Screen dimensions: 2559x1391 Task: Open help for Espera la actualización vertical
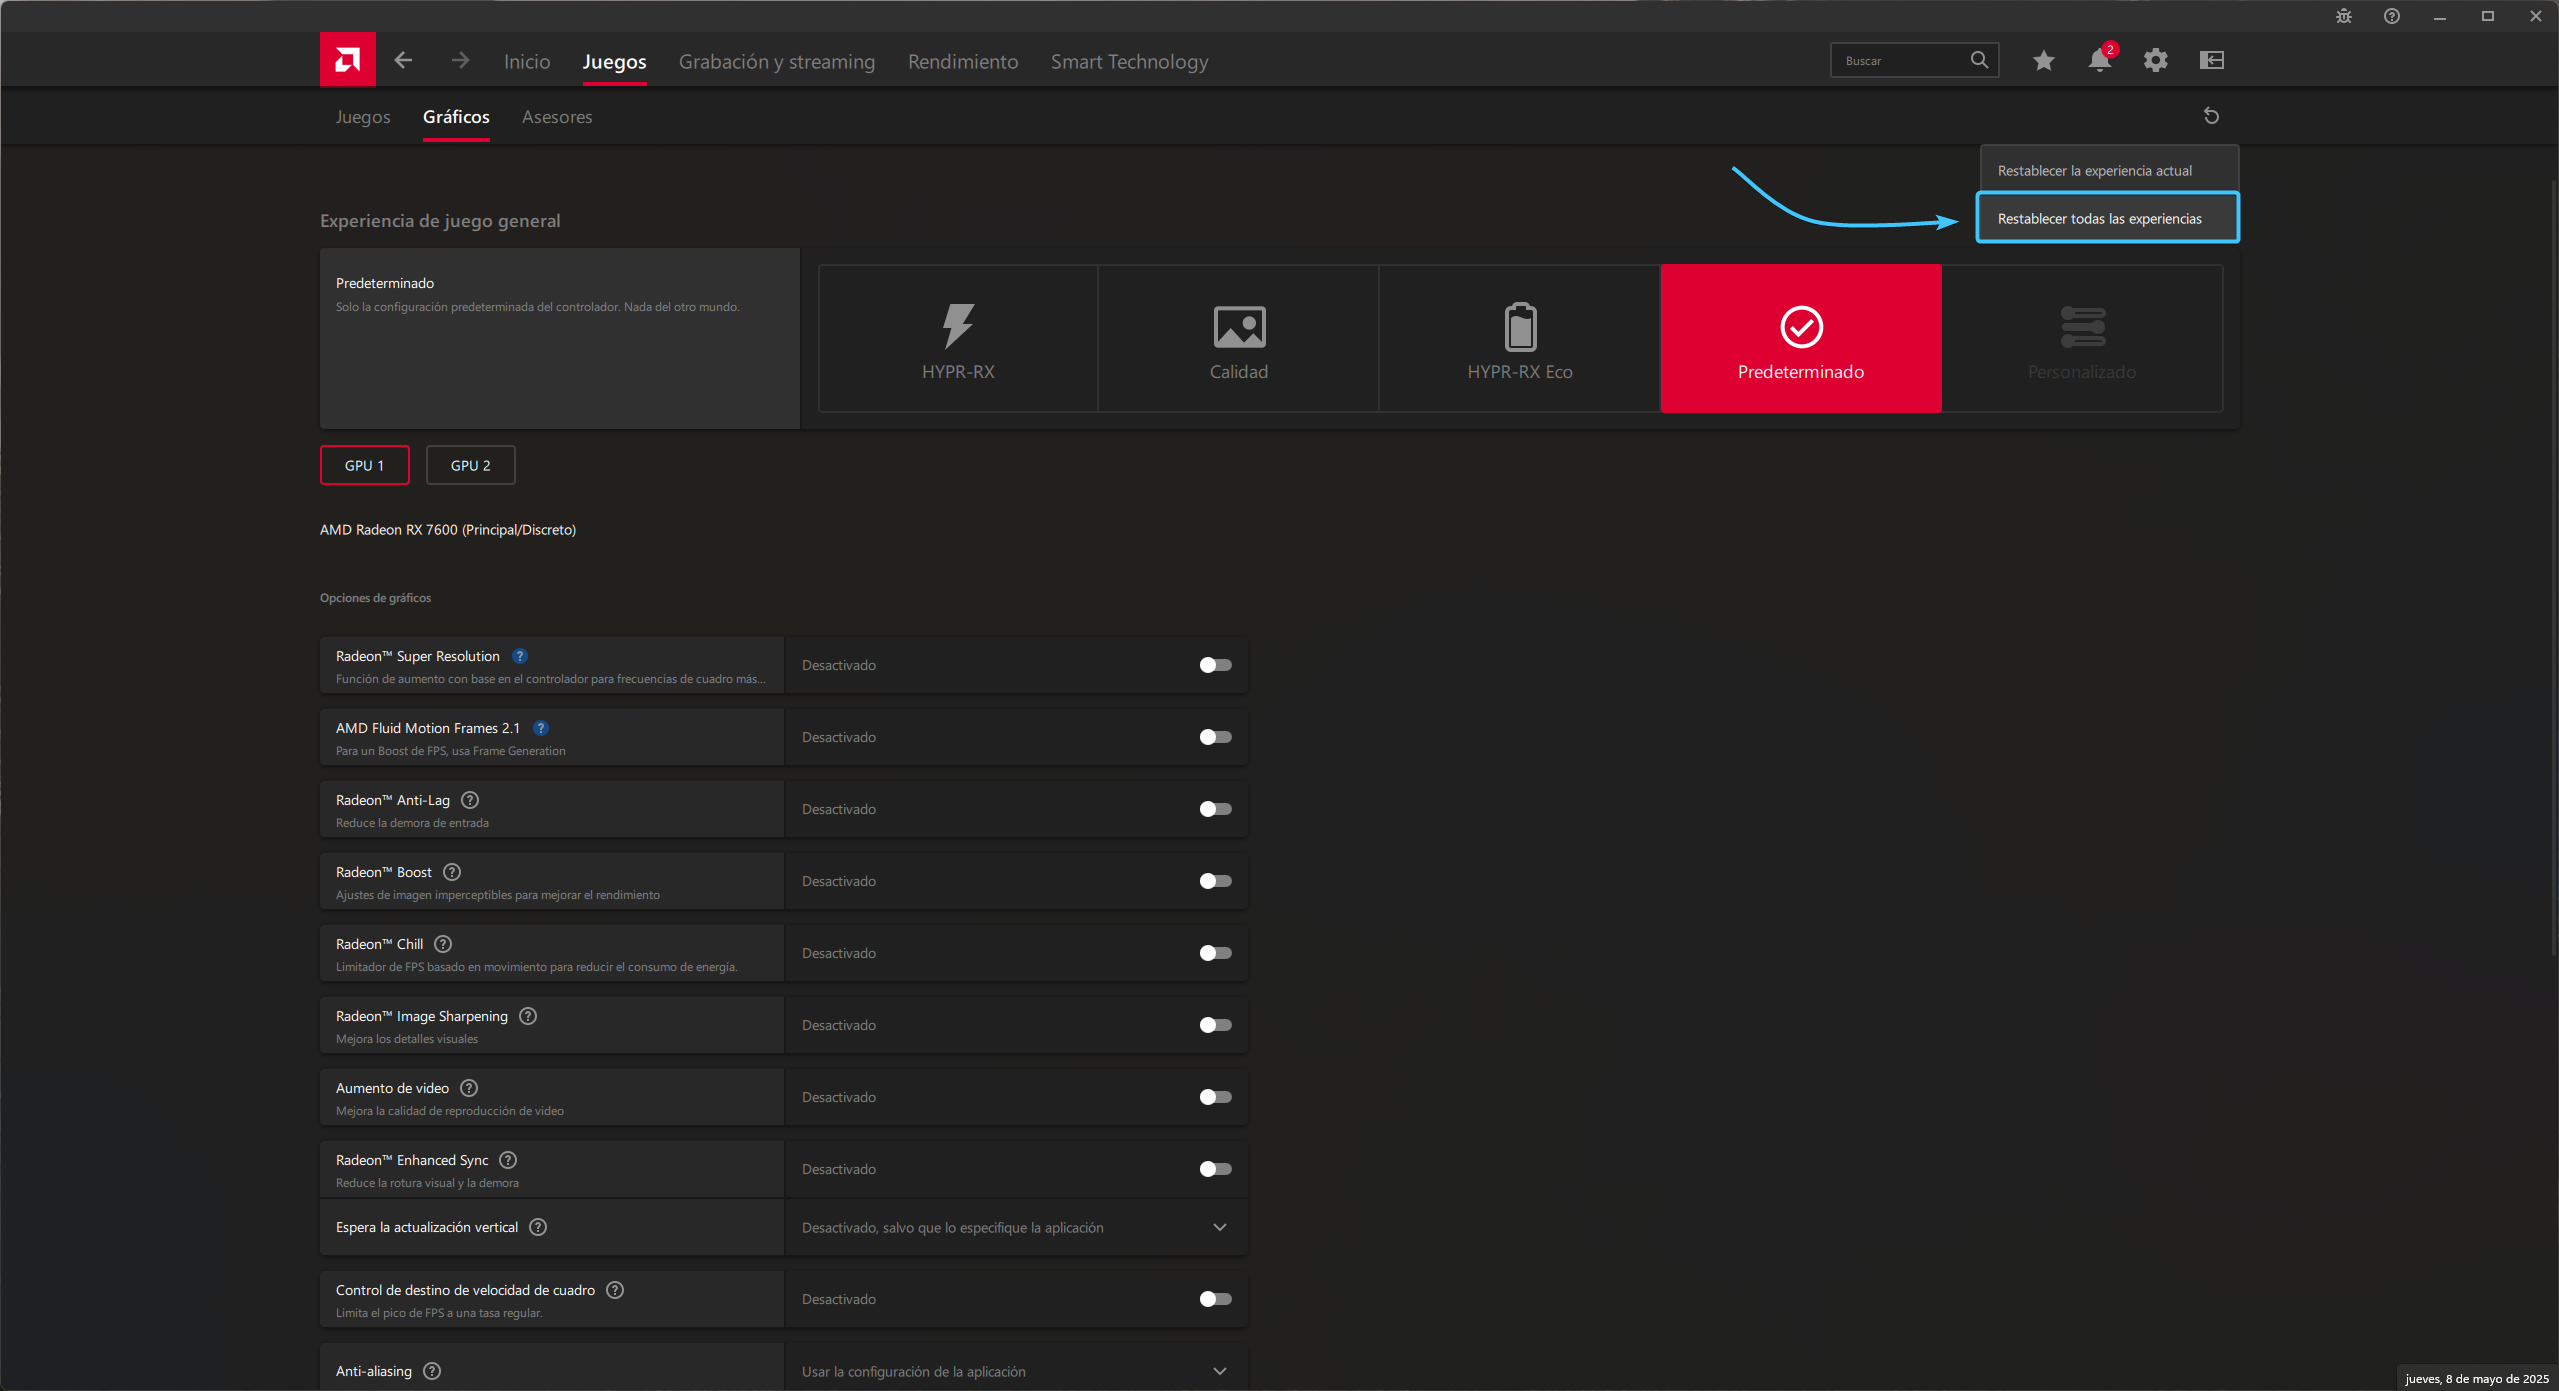[538, 1227]
